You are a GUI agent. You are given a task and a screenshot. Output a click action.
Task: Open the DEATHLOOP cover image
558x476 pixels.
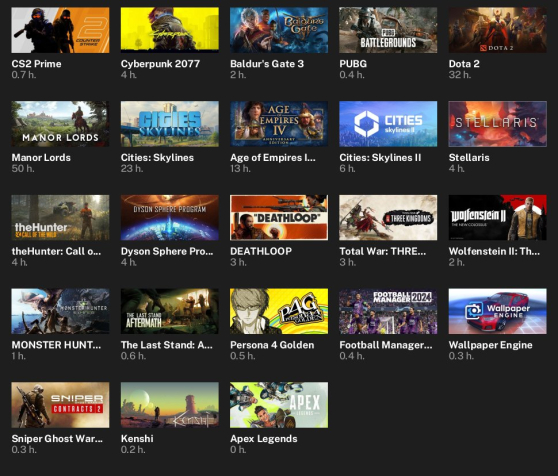pyautogui.click(x=279, y=217)
